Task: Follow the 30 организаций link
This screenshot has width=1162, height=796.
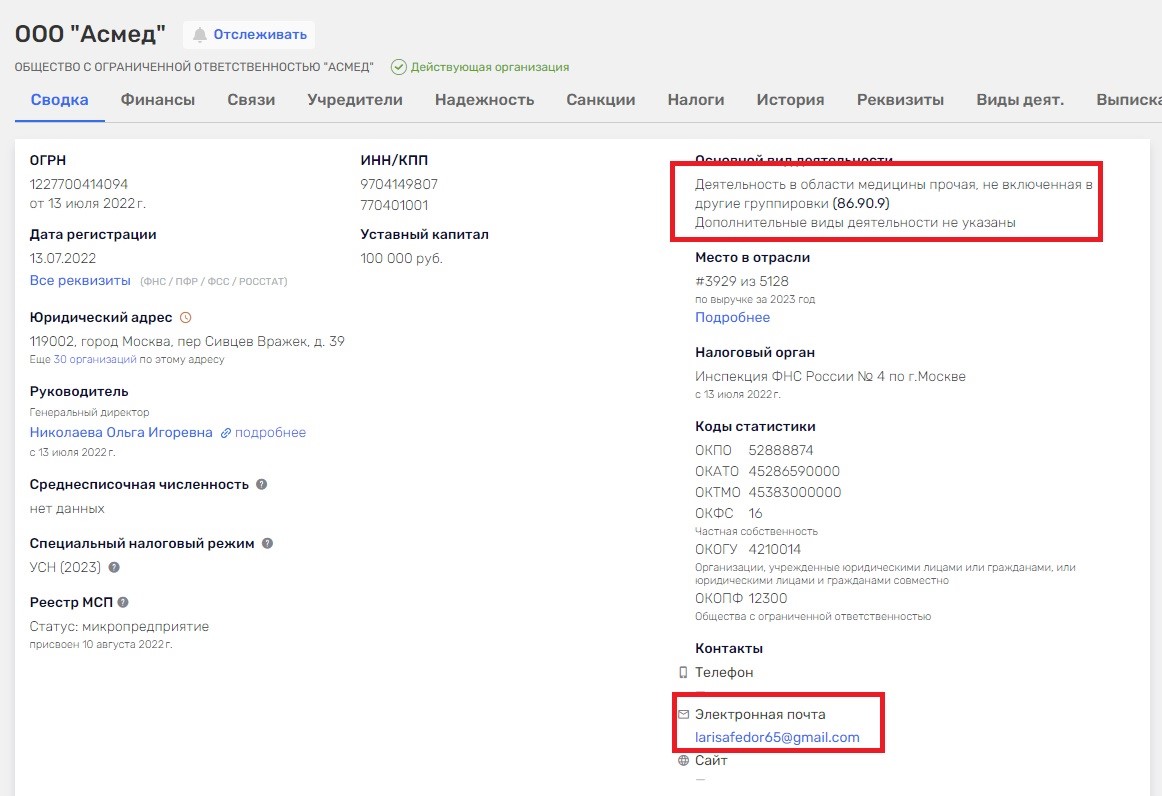Action: tap(95, 359)
